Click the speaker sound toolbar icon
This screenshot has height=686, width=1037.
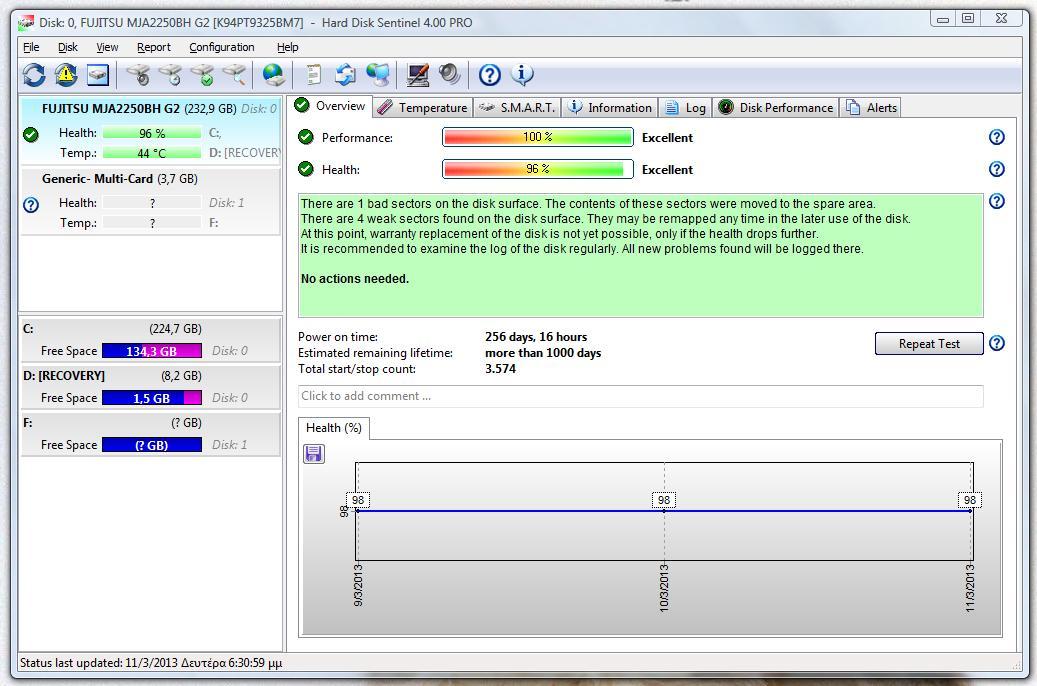point(449,75)
